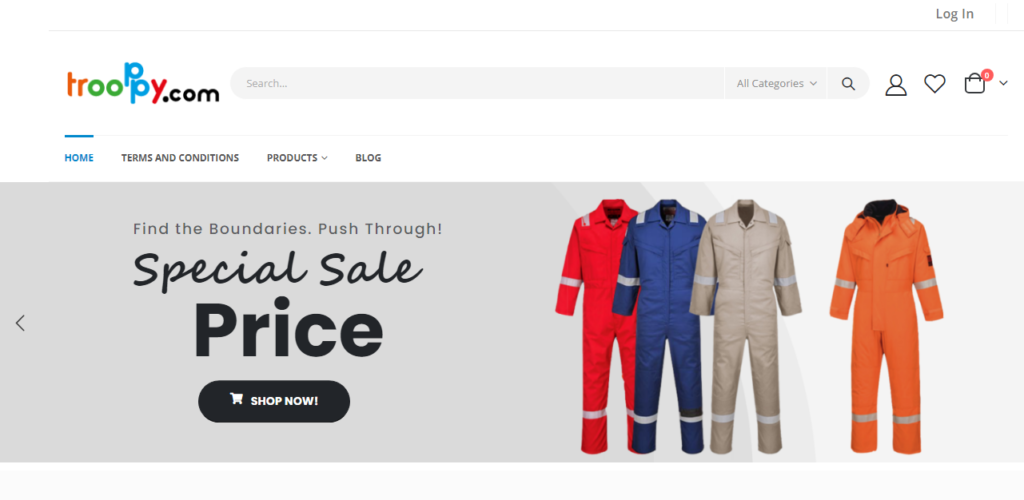The height and width of the screenshot is (500, 1024).
Task: Go to previous slide with left arrow
Action: coord(20,322)
